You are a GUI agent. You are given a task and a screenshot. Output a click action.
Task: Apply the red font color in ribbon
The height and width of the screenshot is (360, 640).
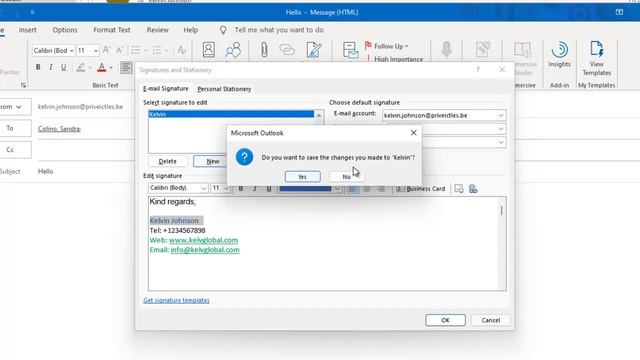coord(102,67)
